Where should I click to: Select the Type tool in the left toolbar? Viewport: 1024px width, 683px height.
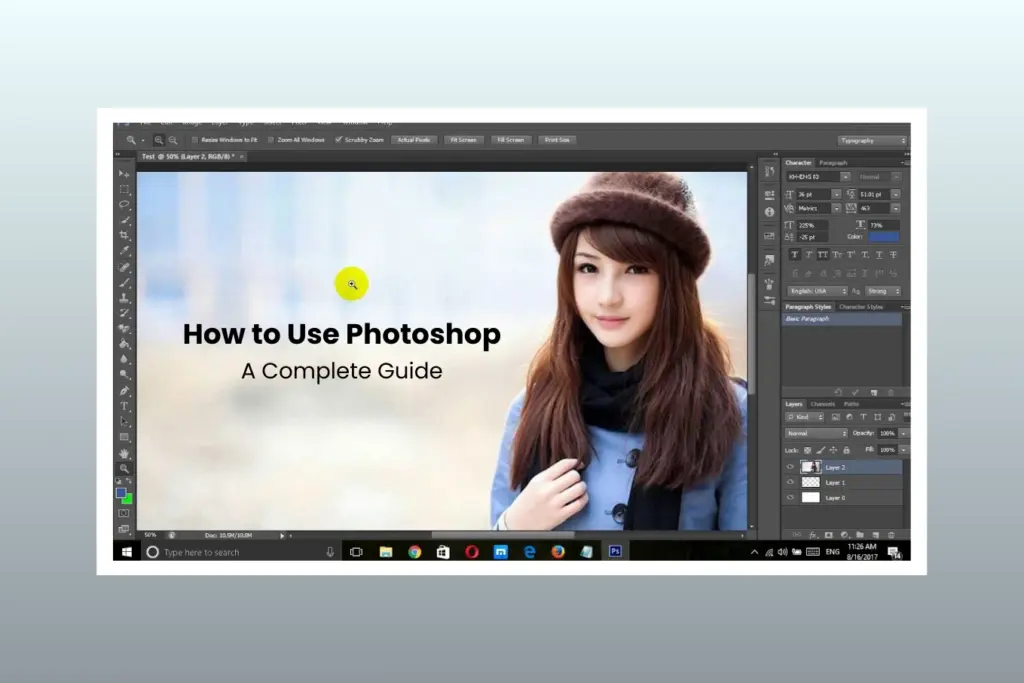pyautogui.click(x=124, y=407)
